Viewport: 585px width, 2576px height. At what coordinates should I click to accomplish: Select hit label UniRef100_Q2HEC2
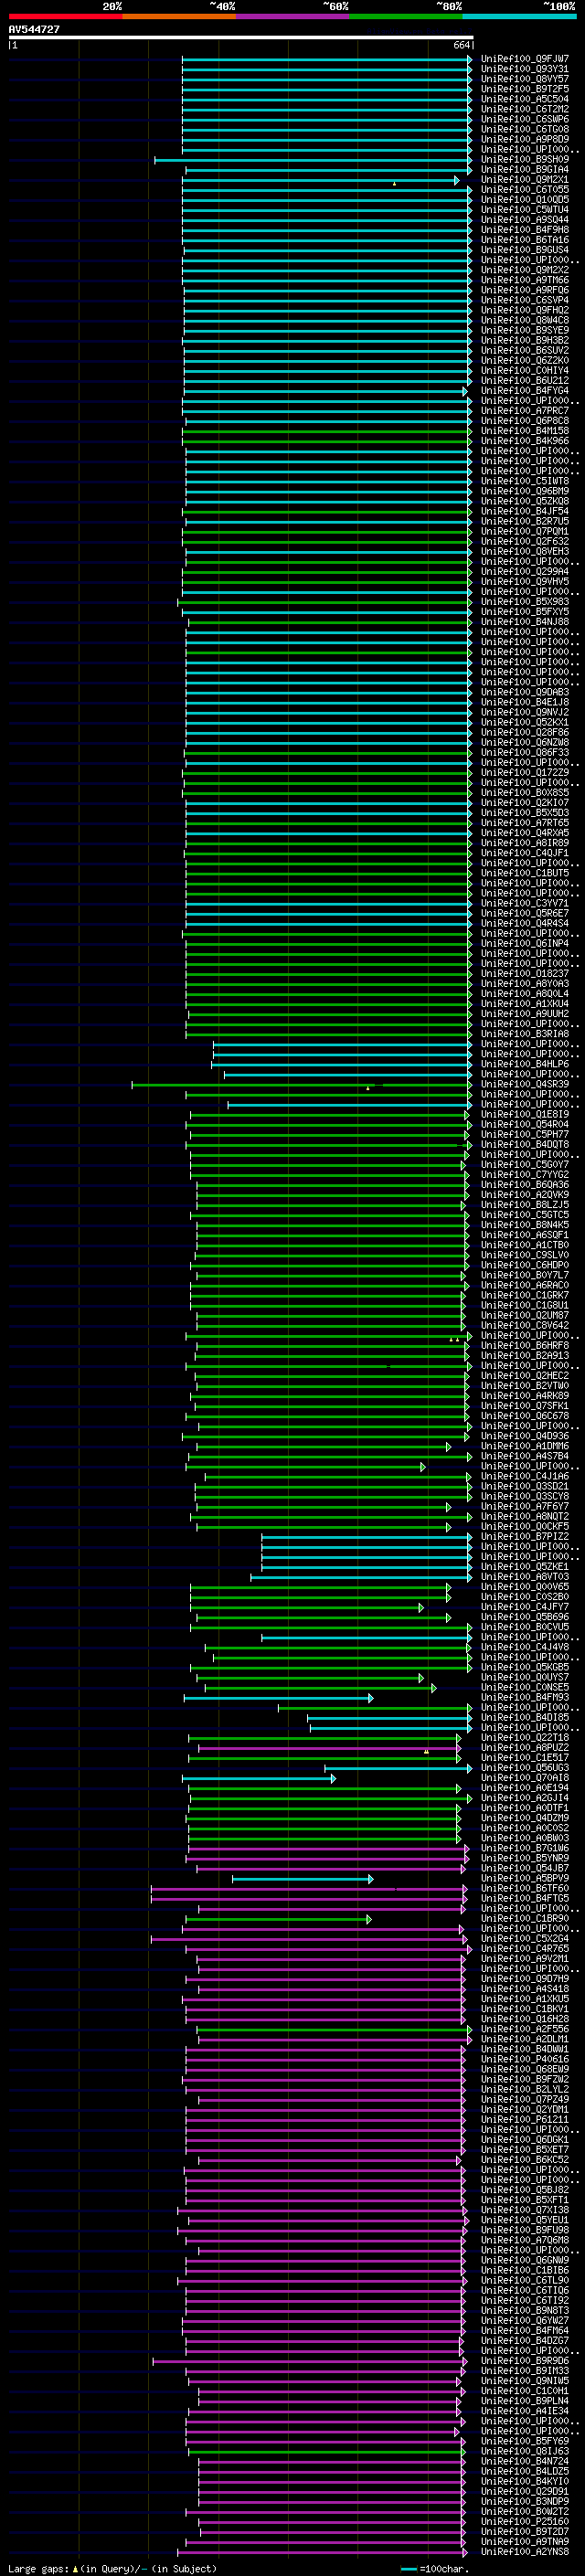click(524, 1376)
